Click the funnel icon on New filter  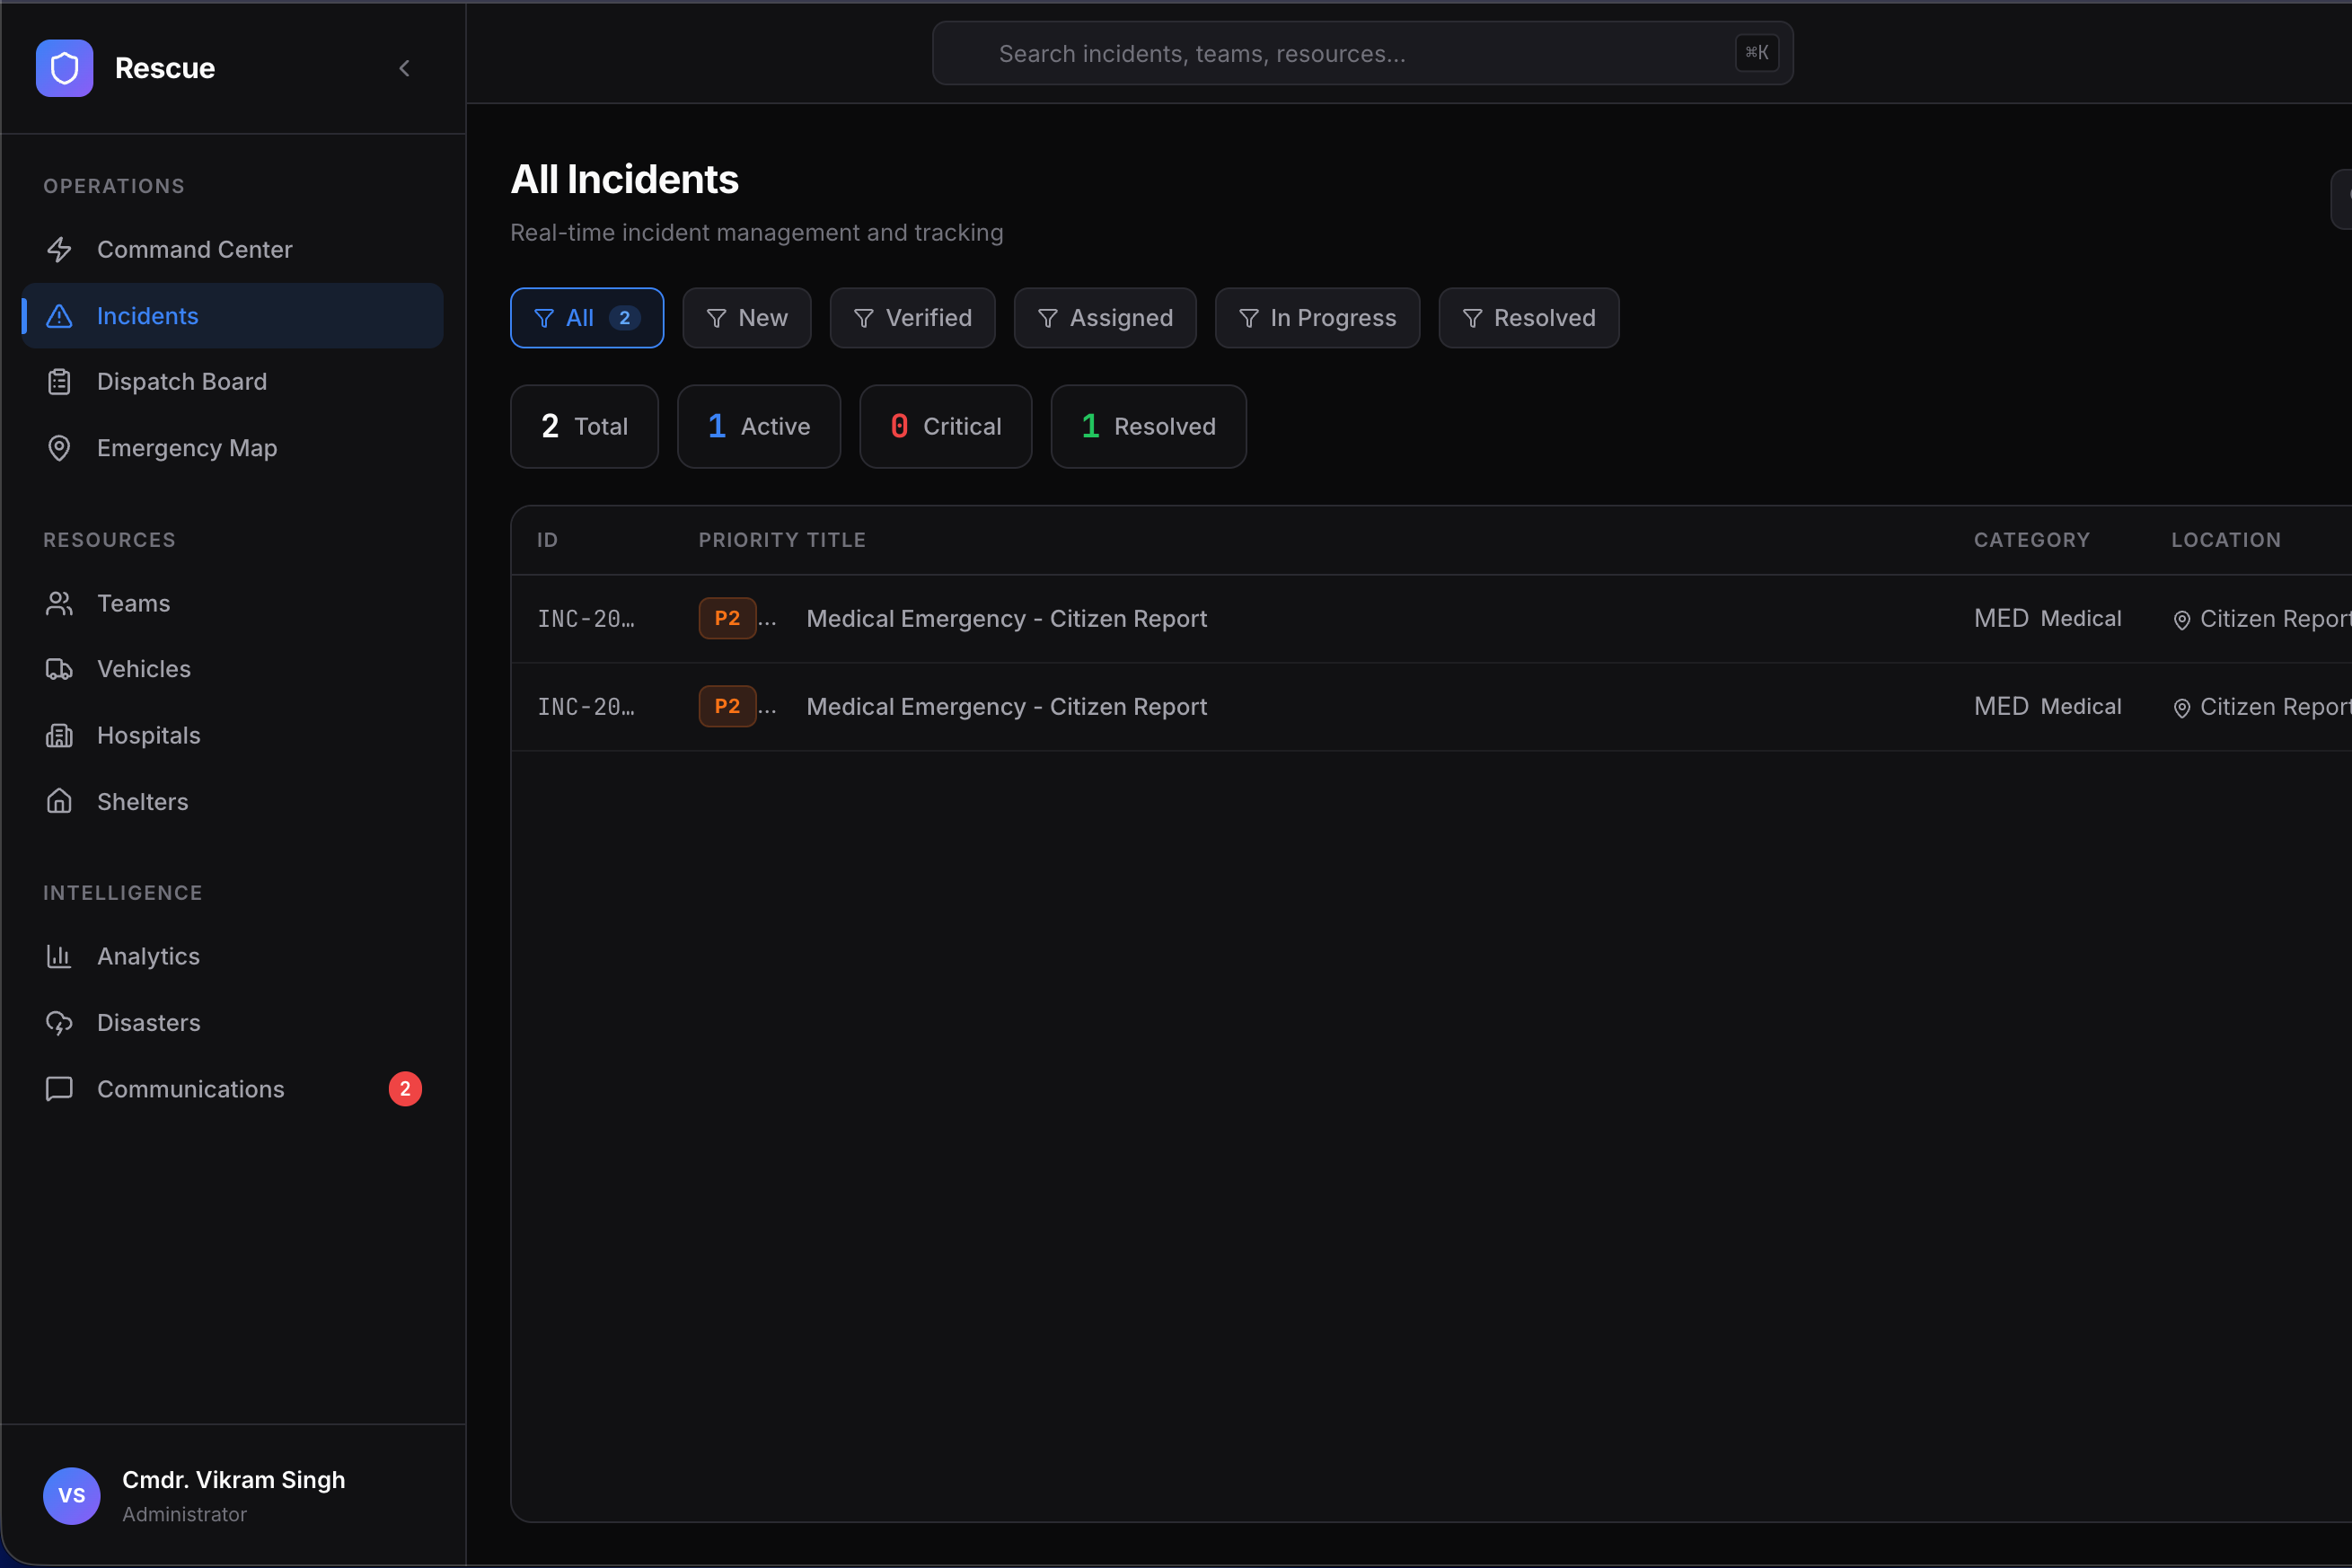click(x=716, y=318)
